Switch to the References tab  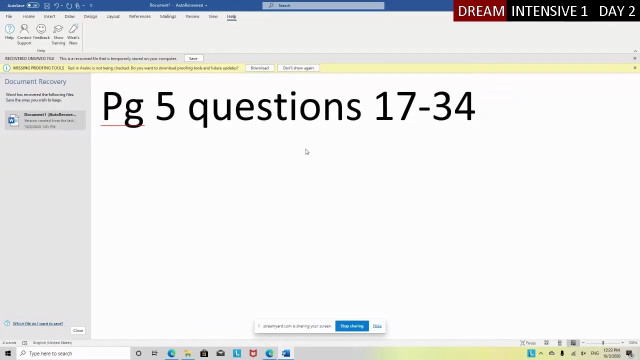pyautogui.click(x=140, y=16)
